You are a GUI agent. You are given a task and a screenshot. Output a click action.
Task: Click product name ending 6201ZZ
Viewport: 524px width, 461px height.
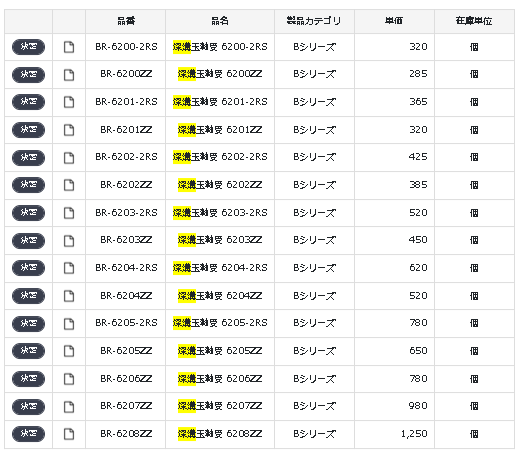coord(220,130)
